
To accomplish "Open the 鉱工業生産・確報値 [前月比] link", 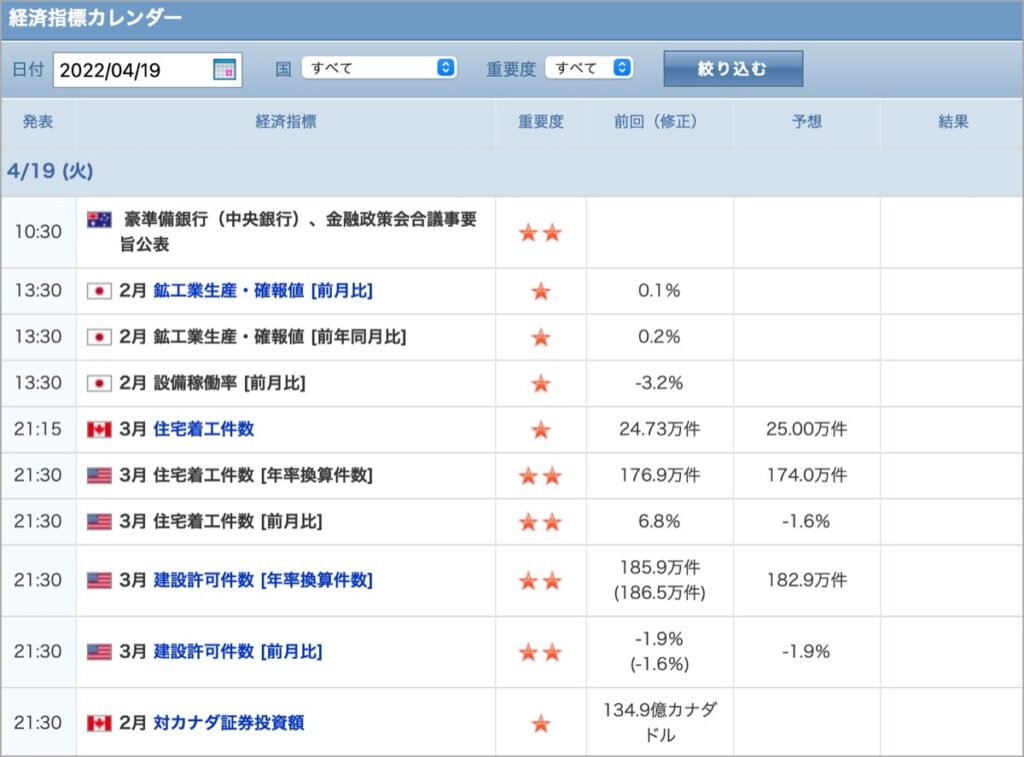I will (x=263, y=291).
